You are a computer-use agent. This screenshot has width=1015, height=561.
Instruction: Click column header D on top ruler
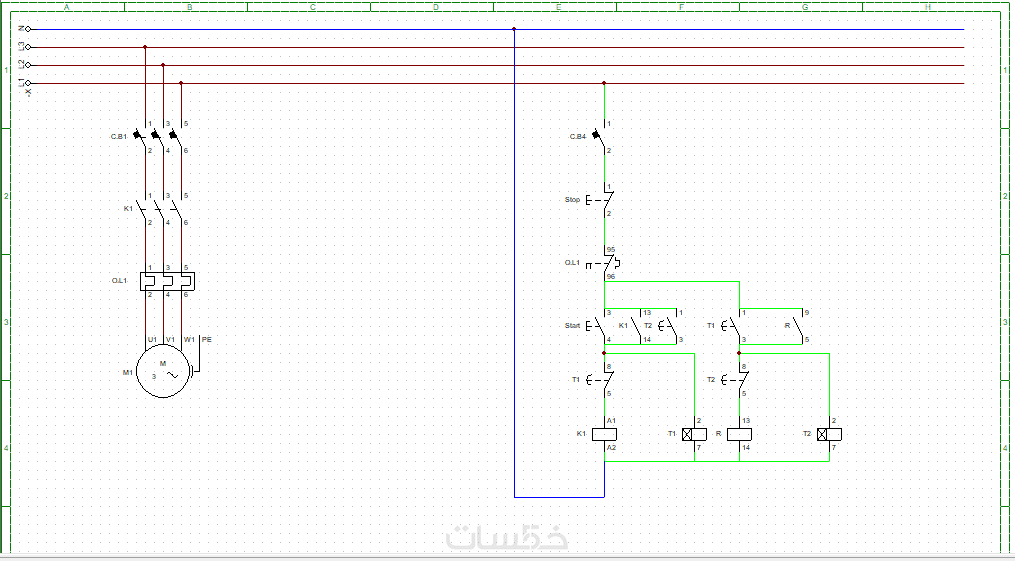(x=435, y=7)
